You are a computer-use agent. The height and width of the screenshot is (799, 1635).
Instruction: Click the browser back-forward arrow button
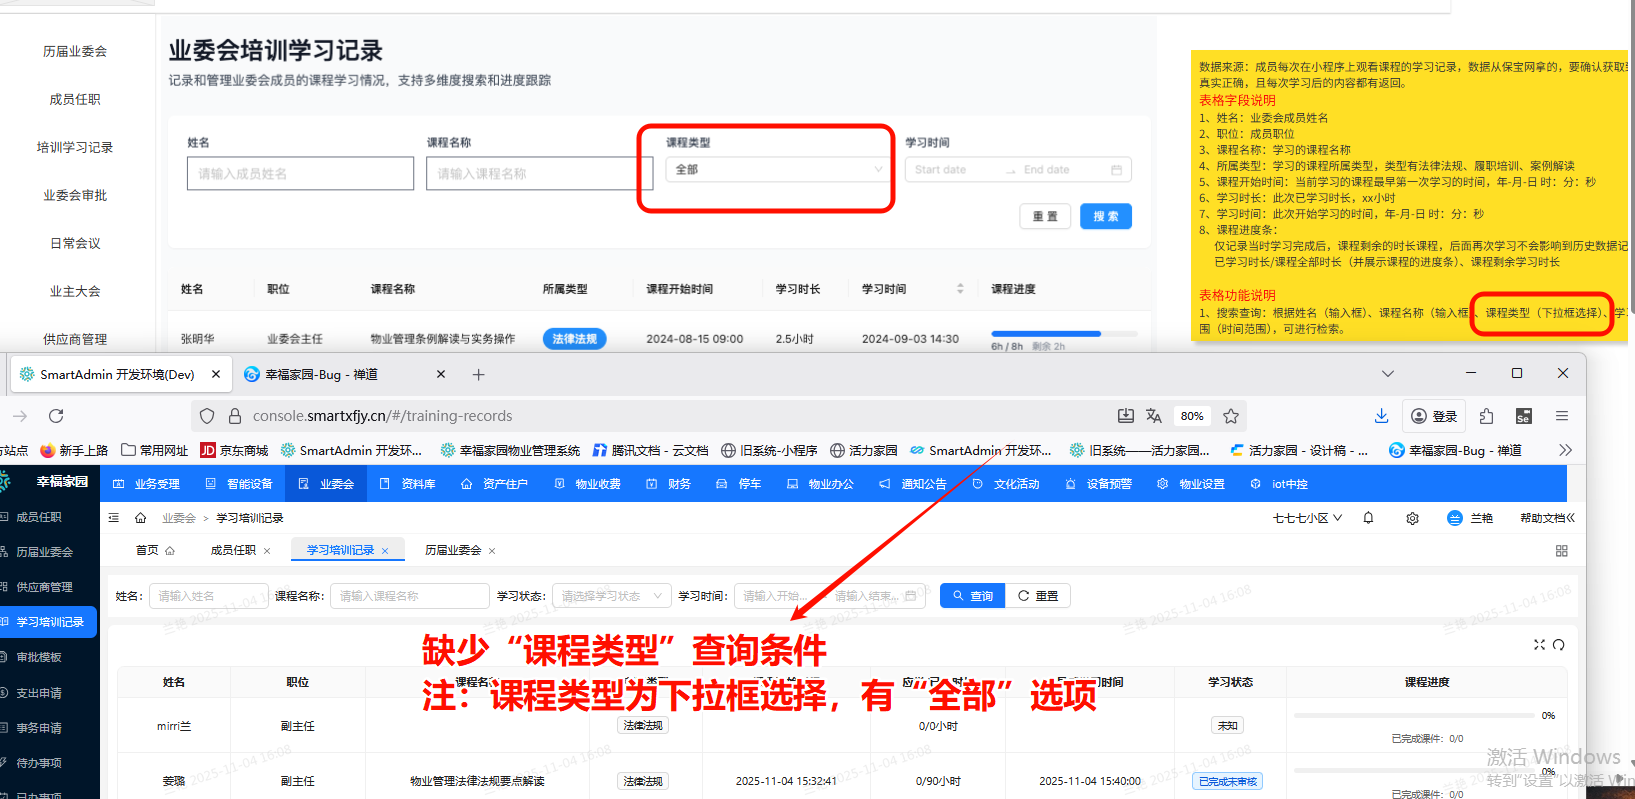tap(20, 416)
